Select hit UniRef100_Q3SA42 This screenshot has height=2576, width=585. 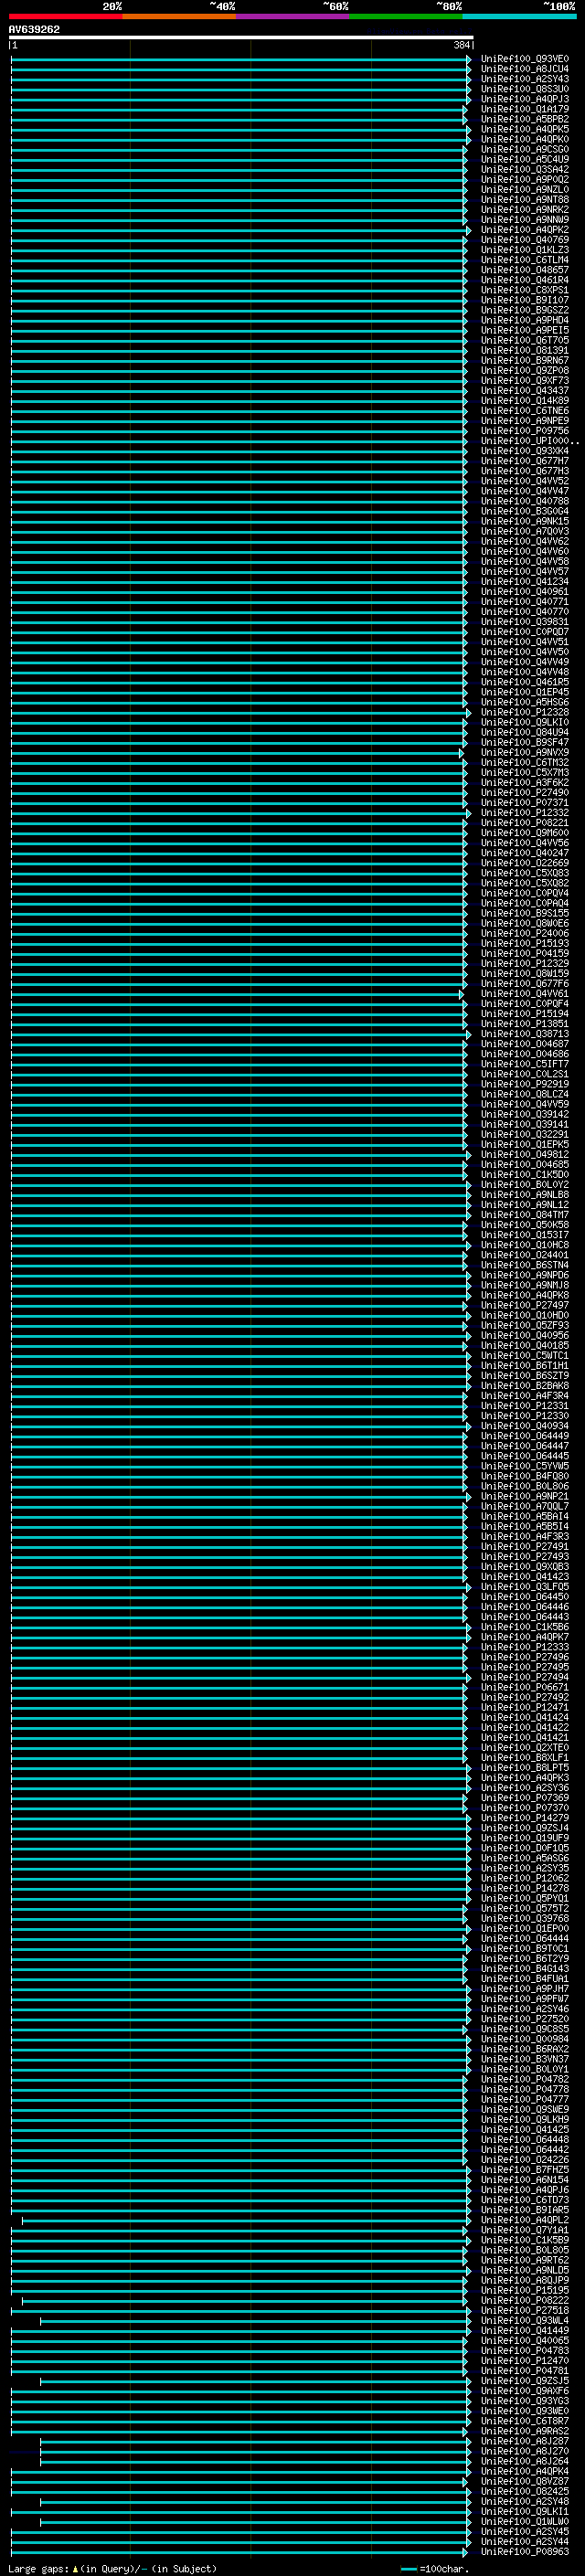[x=525, y=169]
